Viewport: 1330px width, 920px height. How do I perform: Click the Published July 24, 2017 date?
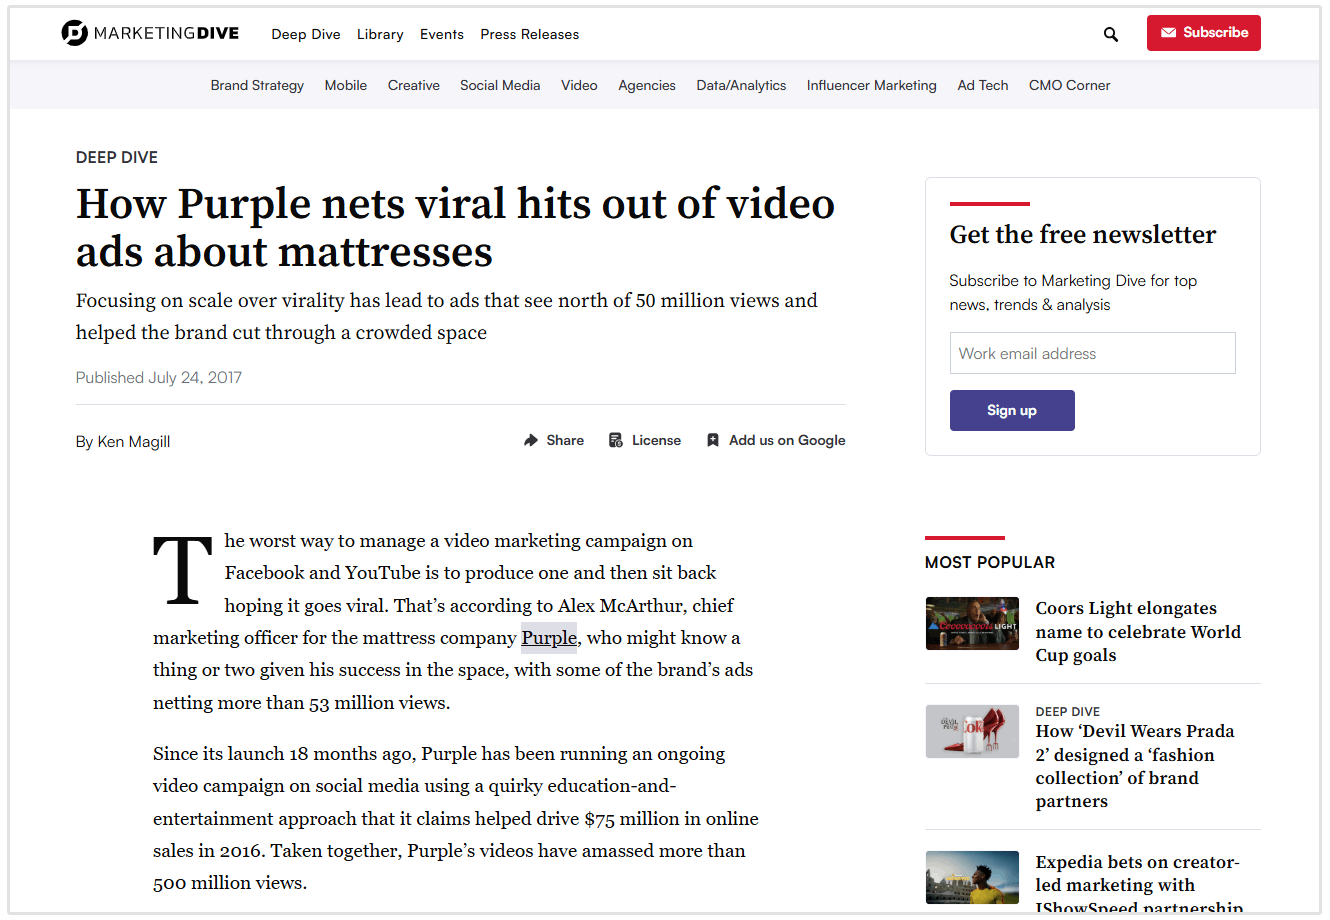(159, 377)
